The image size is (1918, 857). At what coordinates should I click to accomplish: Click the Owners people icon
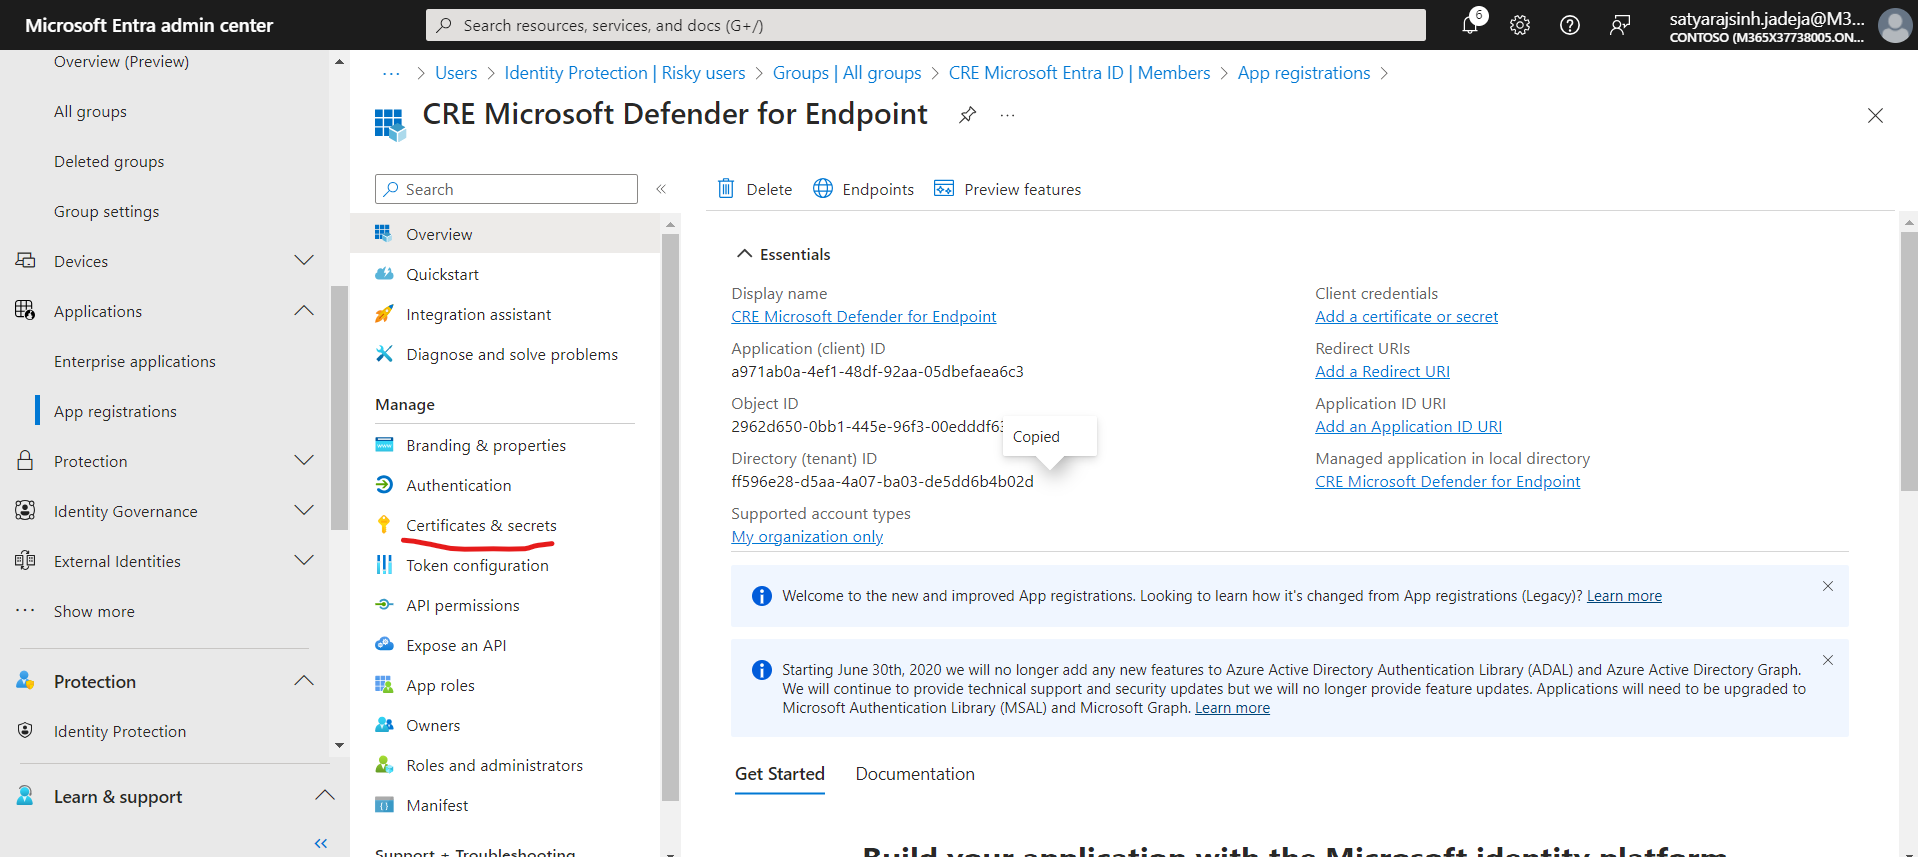pyautogui.click(x=384, y=725)
